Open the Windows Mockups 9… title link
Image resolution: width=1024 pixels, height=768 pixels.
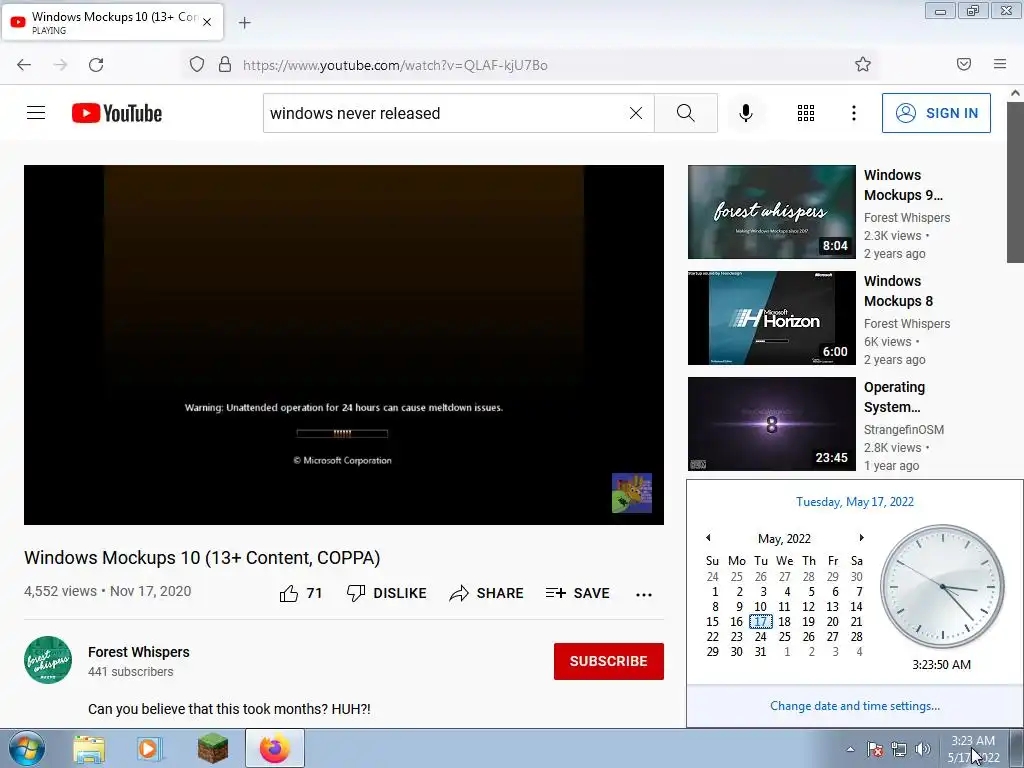903,185
